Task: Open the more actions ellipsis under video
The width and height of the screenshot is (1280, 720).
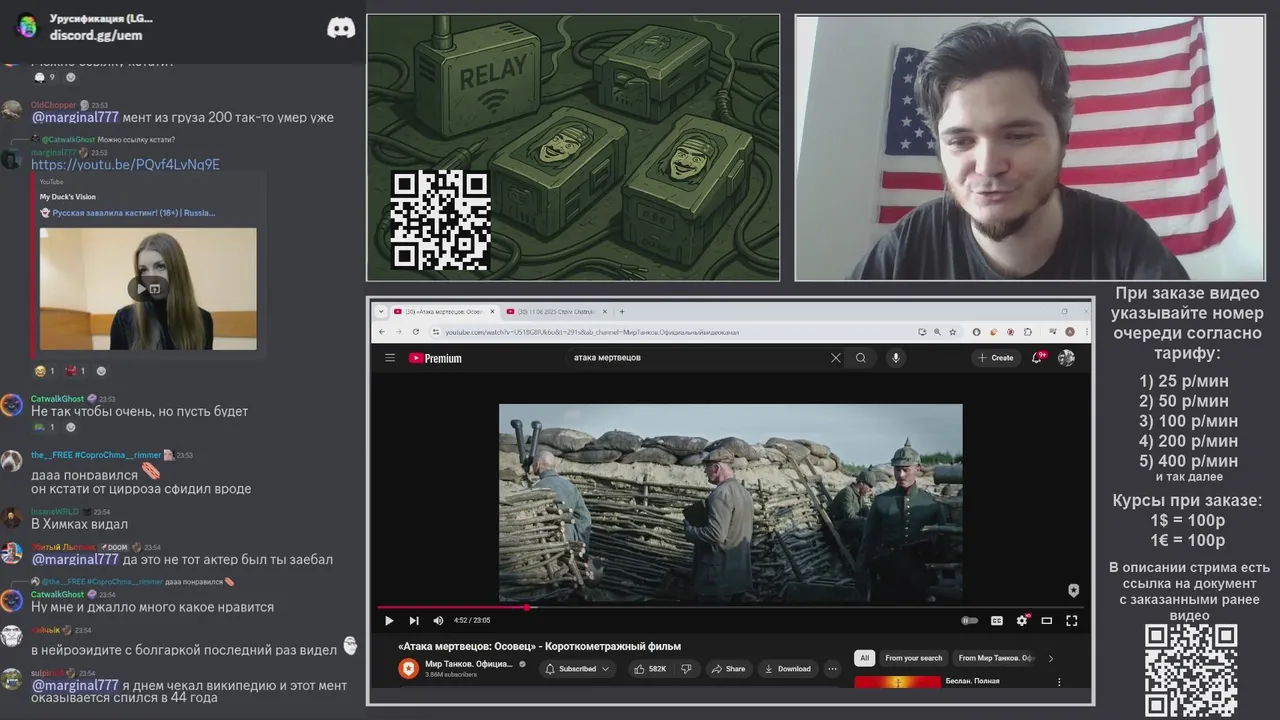Action: 832,669
